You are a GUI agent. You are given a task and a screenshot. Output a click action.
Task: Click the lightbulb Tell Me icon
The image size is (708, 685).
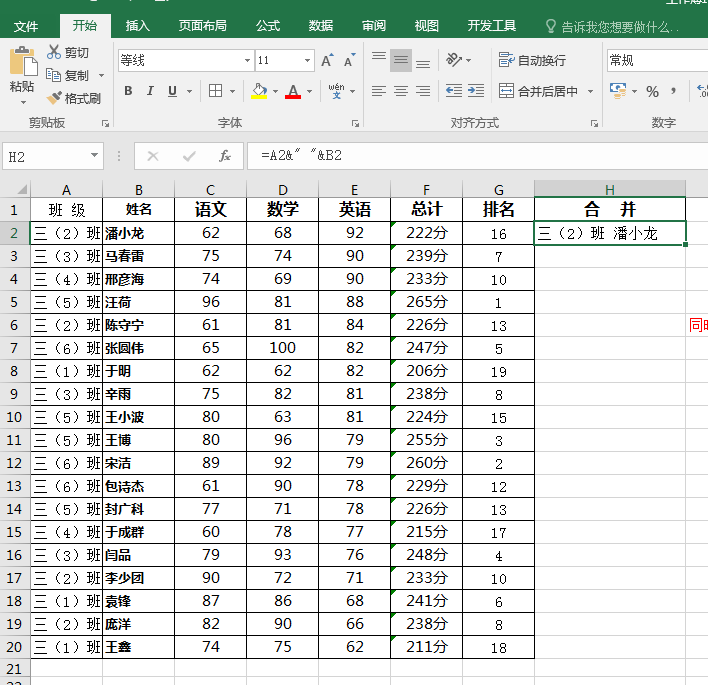click(550, 26)
